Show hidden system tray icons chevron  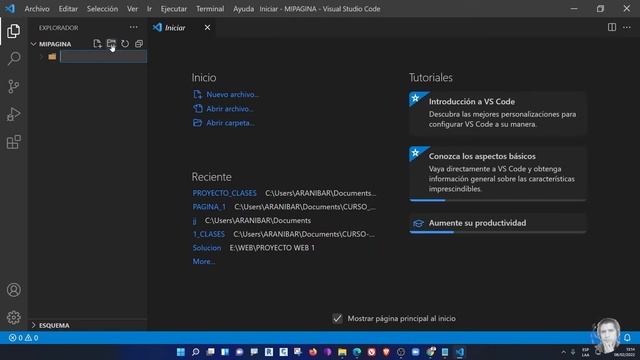(563, 352)
